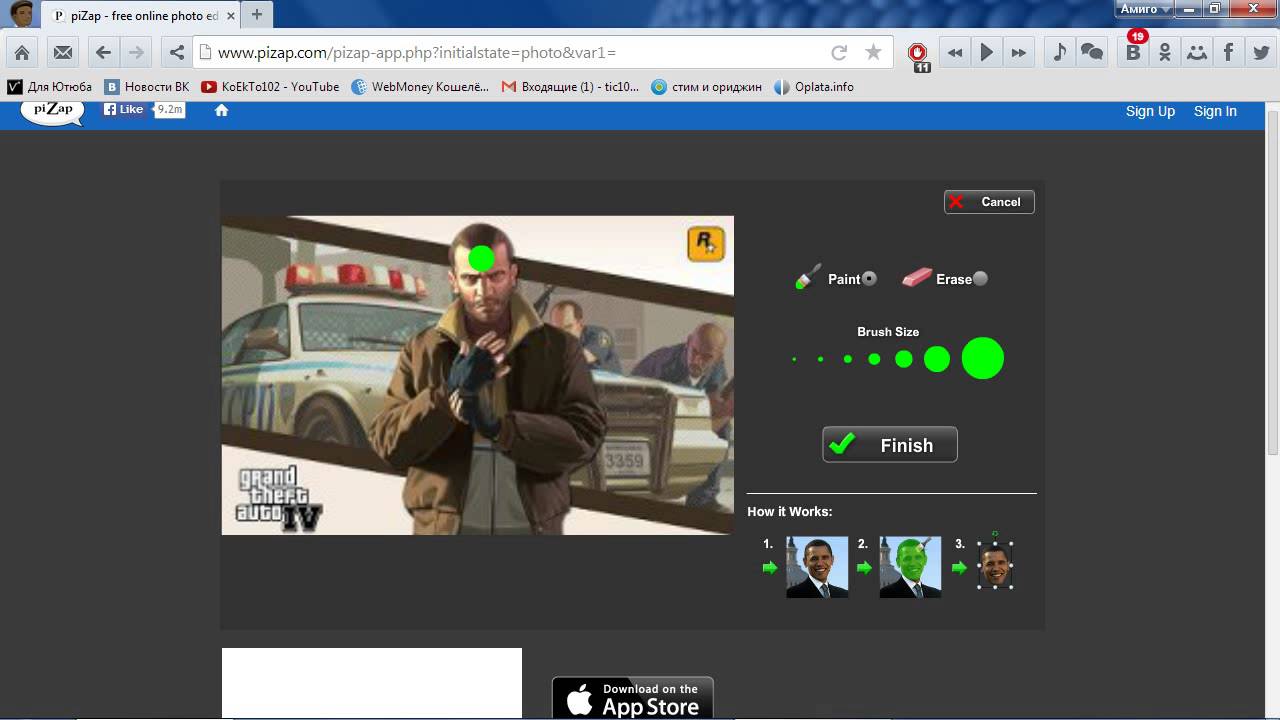Open a new tab with plus button

click(x=257, y=15)
